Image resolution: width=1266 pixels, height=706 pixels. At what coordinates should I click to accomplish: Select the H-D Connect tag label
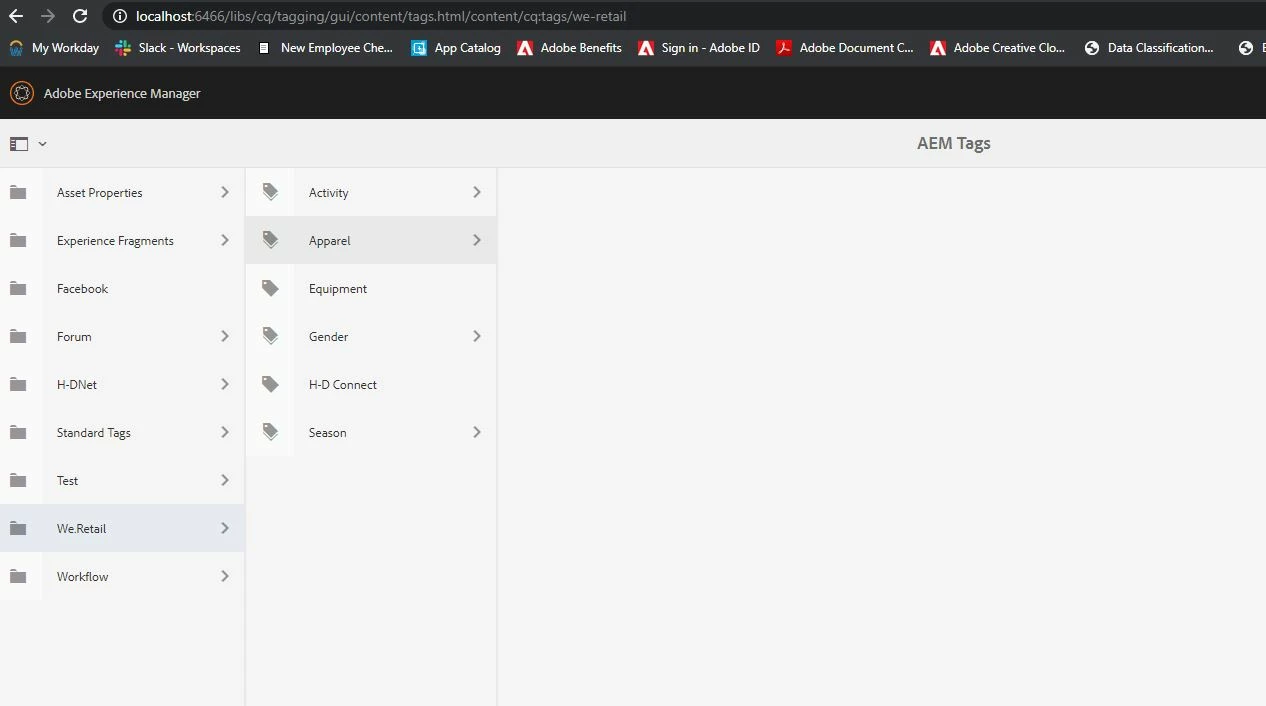(x=343, y=384)
